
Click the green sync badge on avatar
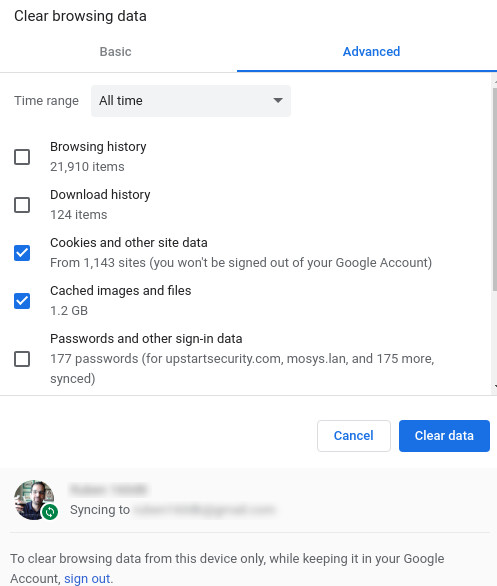[50, 512]
